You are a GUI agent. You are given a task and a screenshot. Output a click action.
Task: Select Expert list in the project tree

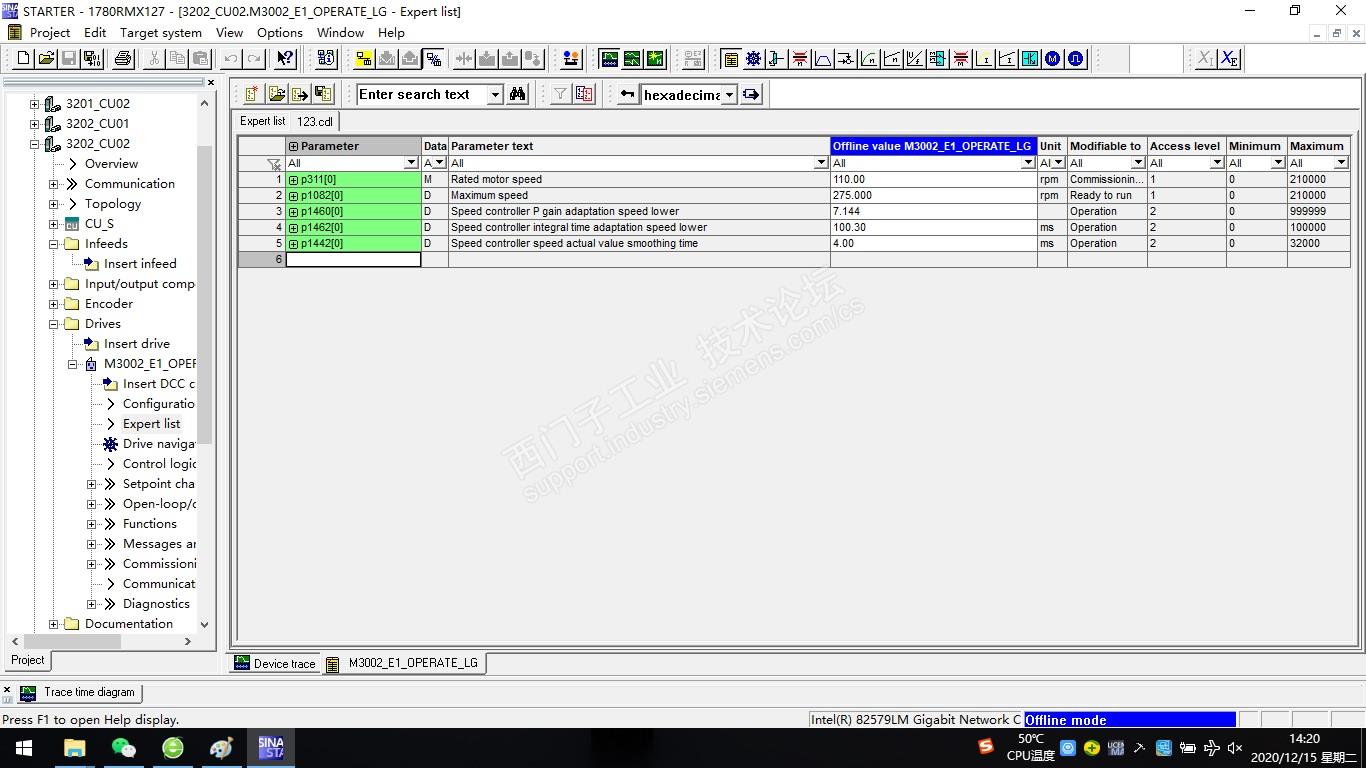pyautogui.click(x=151, y=424)
